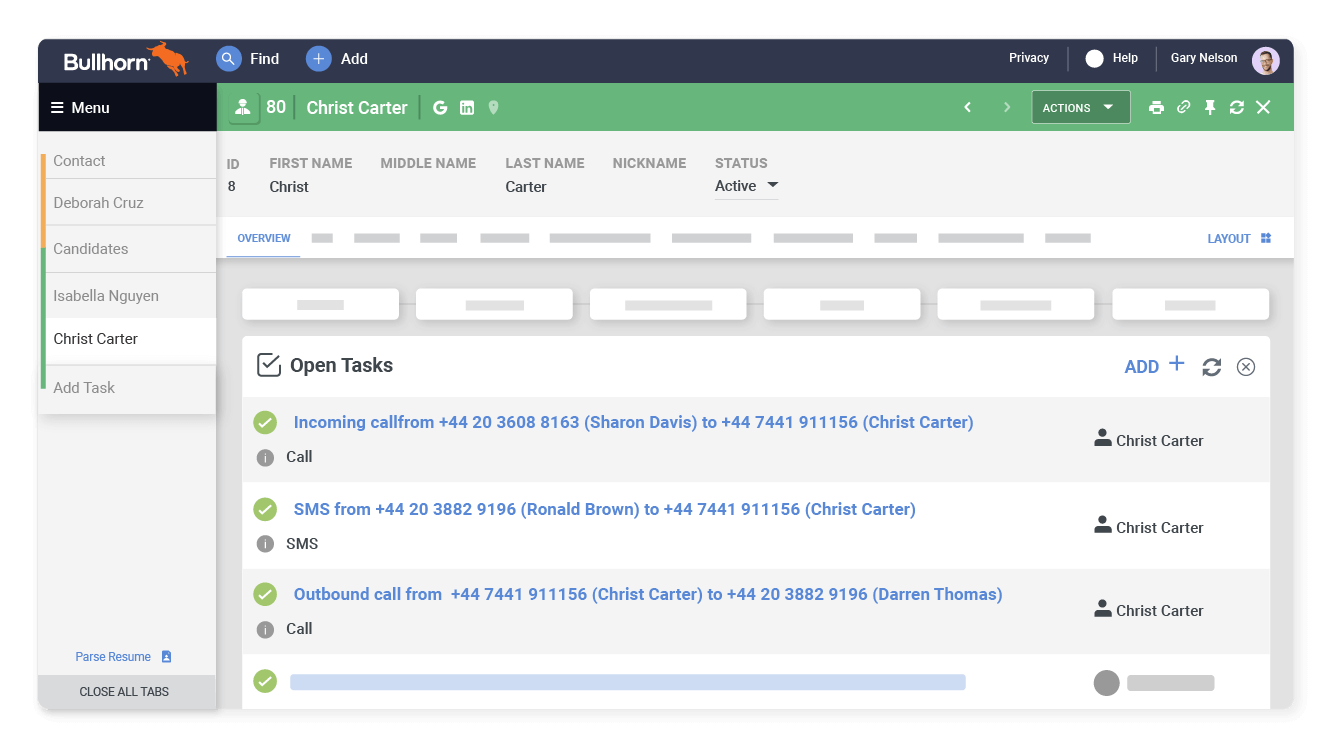Select Deborah Cruz in the sidebar
Image resolution: width=1332 pixels, height=747 pixels.
click(x=99, y=201)
